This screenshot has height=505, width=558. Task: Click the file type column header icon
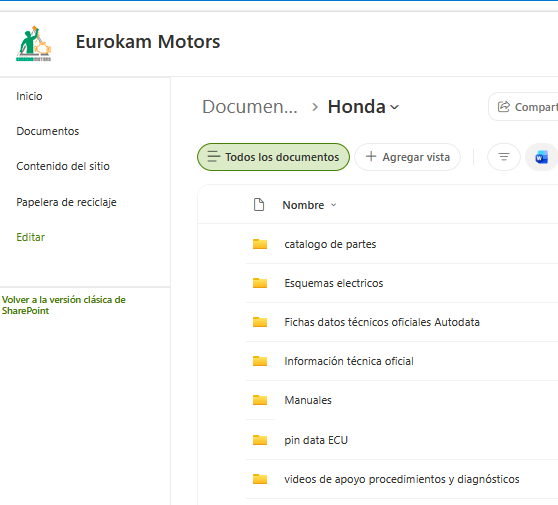[259, 205]
